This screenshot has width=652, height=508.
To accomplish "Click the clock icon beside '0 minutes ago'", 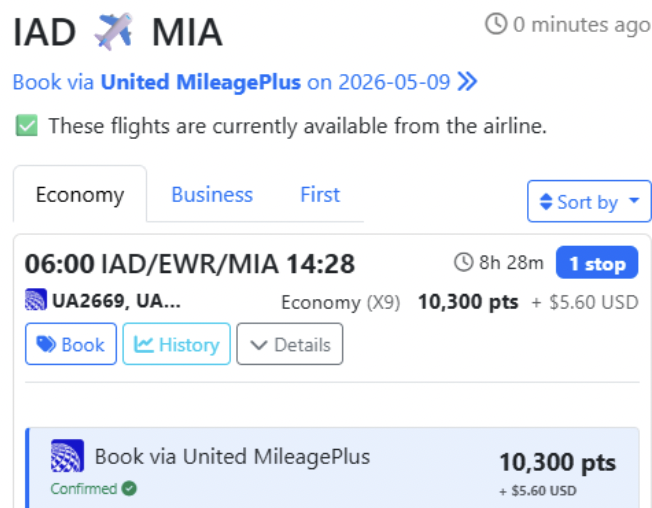I will coord(496,24).
